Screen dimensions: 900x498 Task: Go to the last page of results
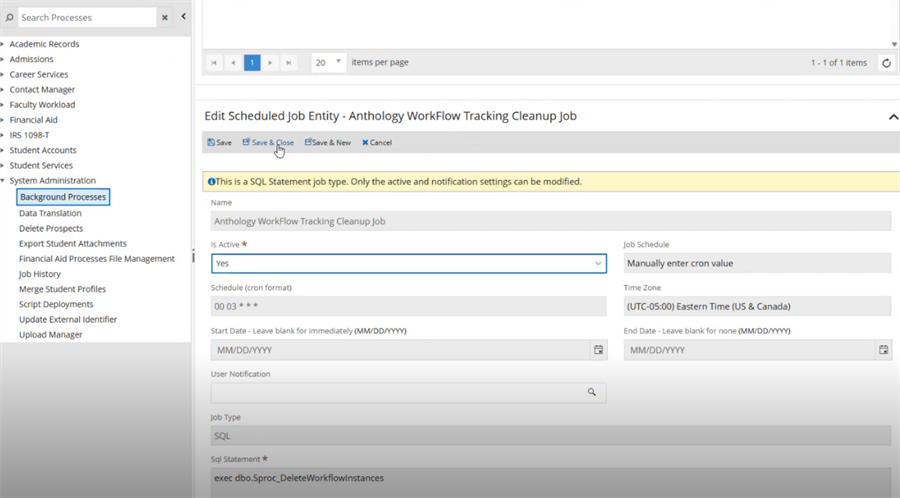(289, 63)
